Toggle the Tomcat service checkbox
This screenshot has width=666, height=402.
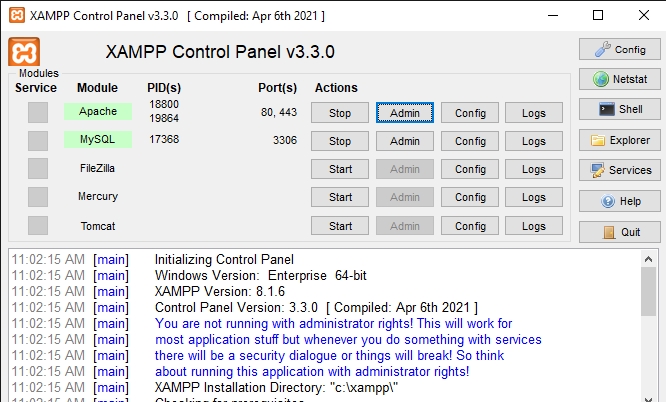click(x=38, y=226)
